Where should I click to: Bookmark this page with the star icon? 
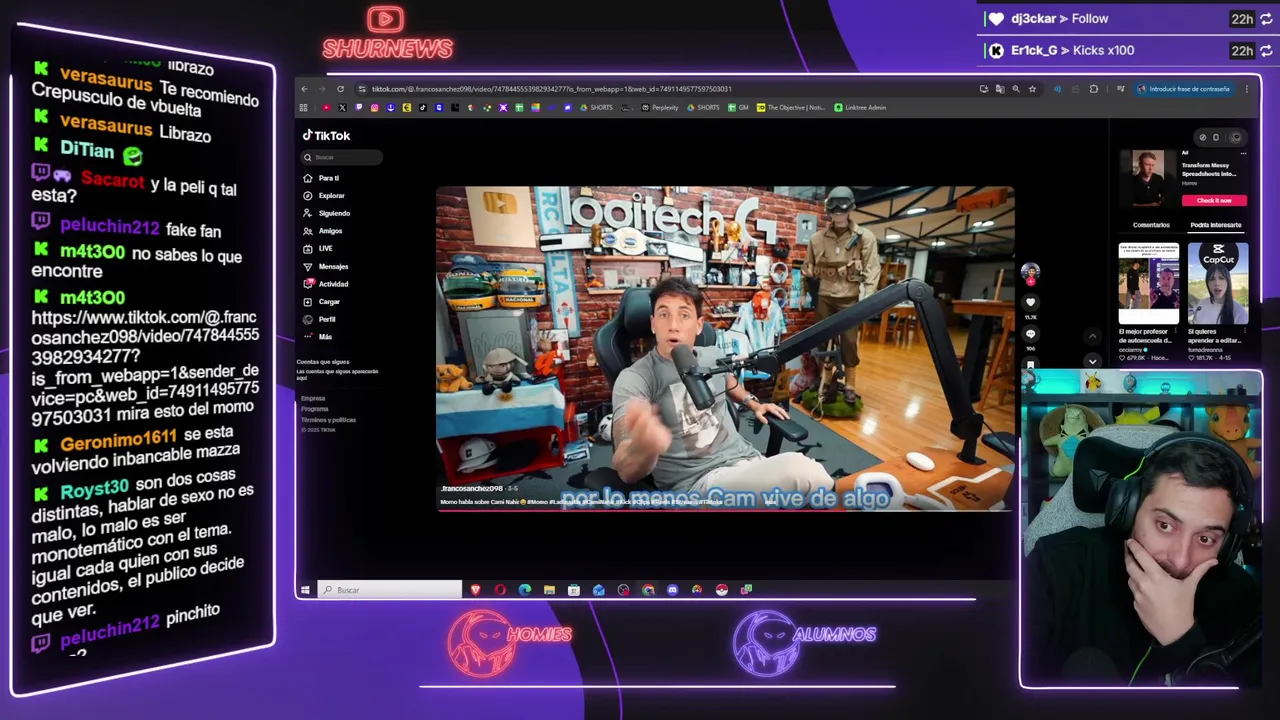[x=1033, y=89]
